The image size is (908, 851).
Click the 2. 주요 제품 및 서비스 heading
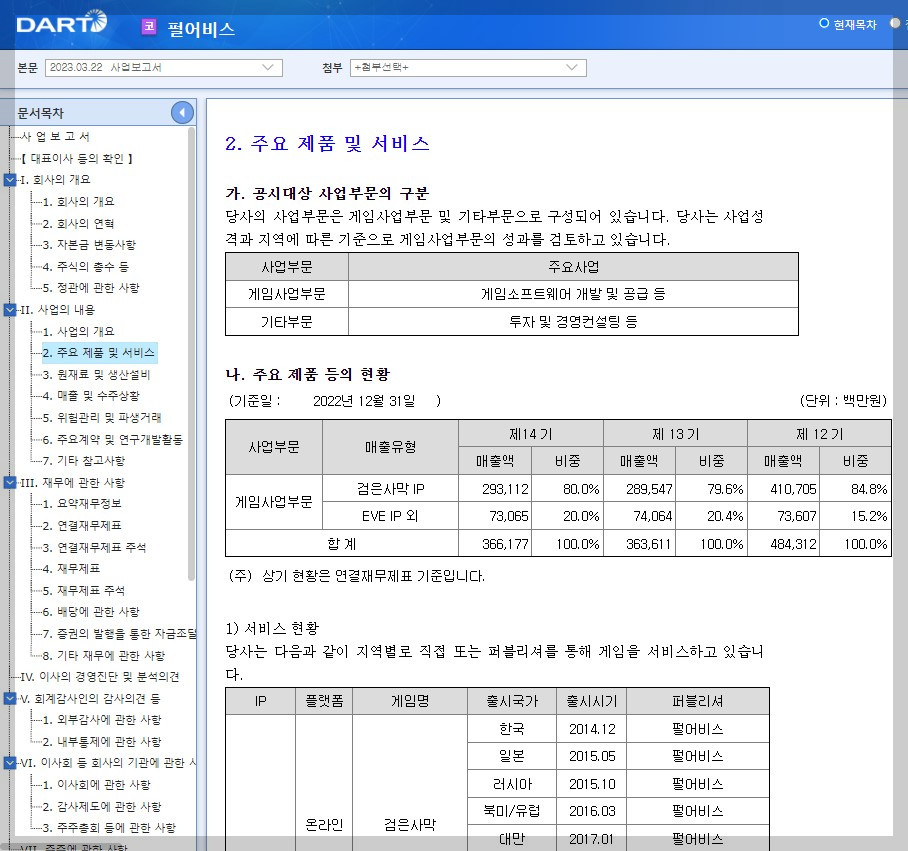[x=327, y=144]
